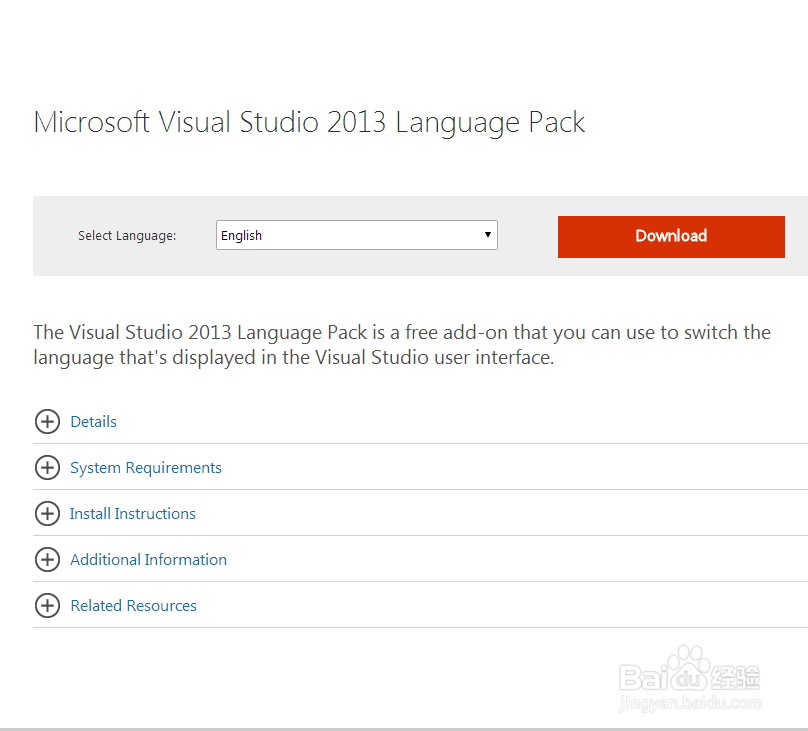
Task: Expand Install Instructions plus icon
Action: point(47,514)
